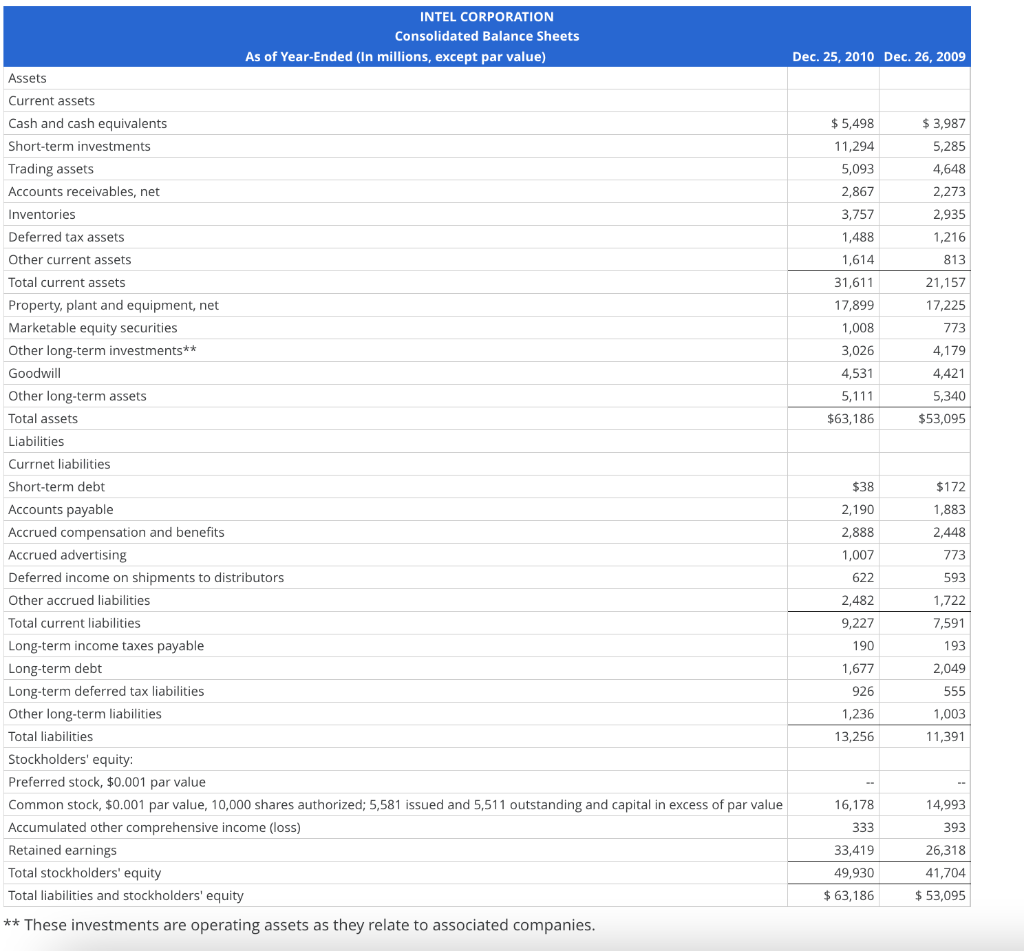1024x951 pixels.
Task: Click the Short-term investments row label
Action: pyautogui.click(x=79, y=145)
